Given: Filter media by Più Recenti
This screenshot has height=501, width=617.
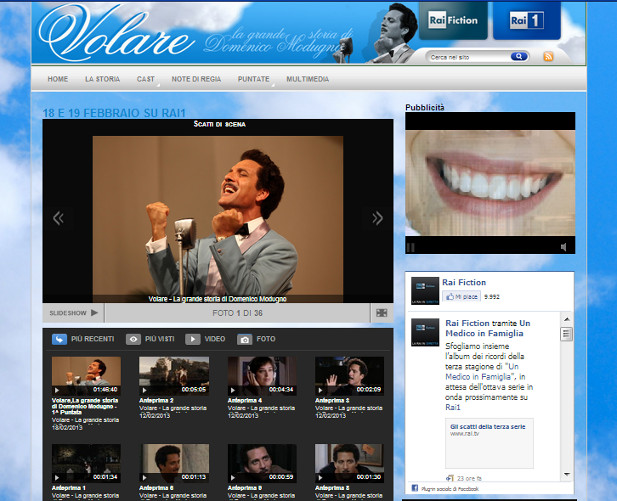Looking at the screenshot, I should tap(84, 340).
